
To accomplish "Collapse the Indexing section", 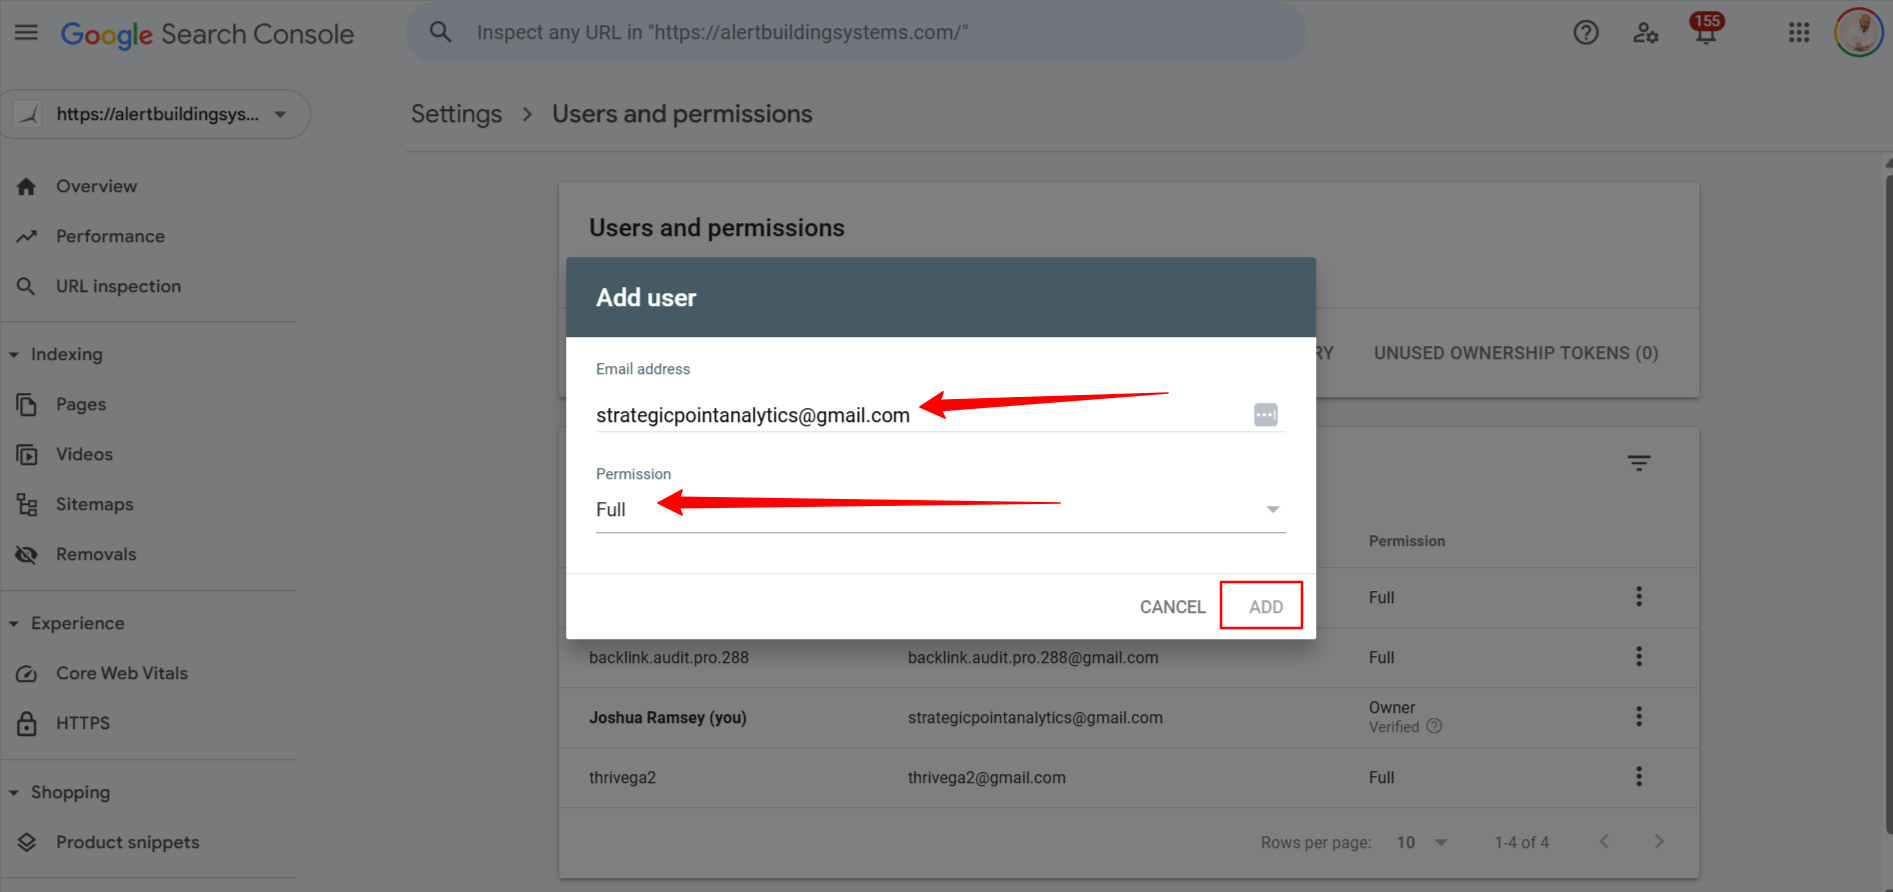I will click(x=14, y=355).
